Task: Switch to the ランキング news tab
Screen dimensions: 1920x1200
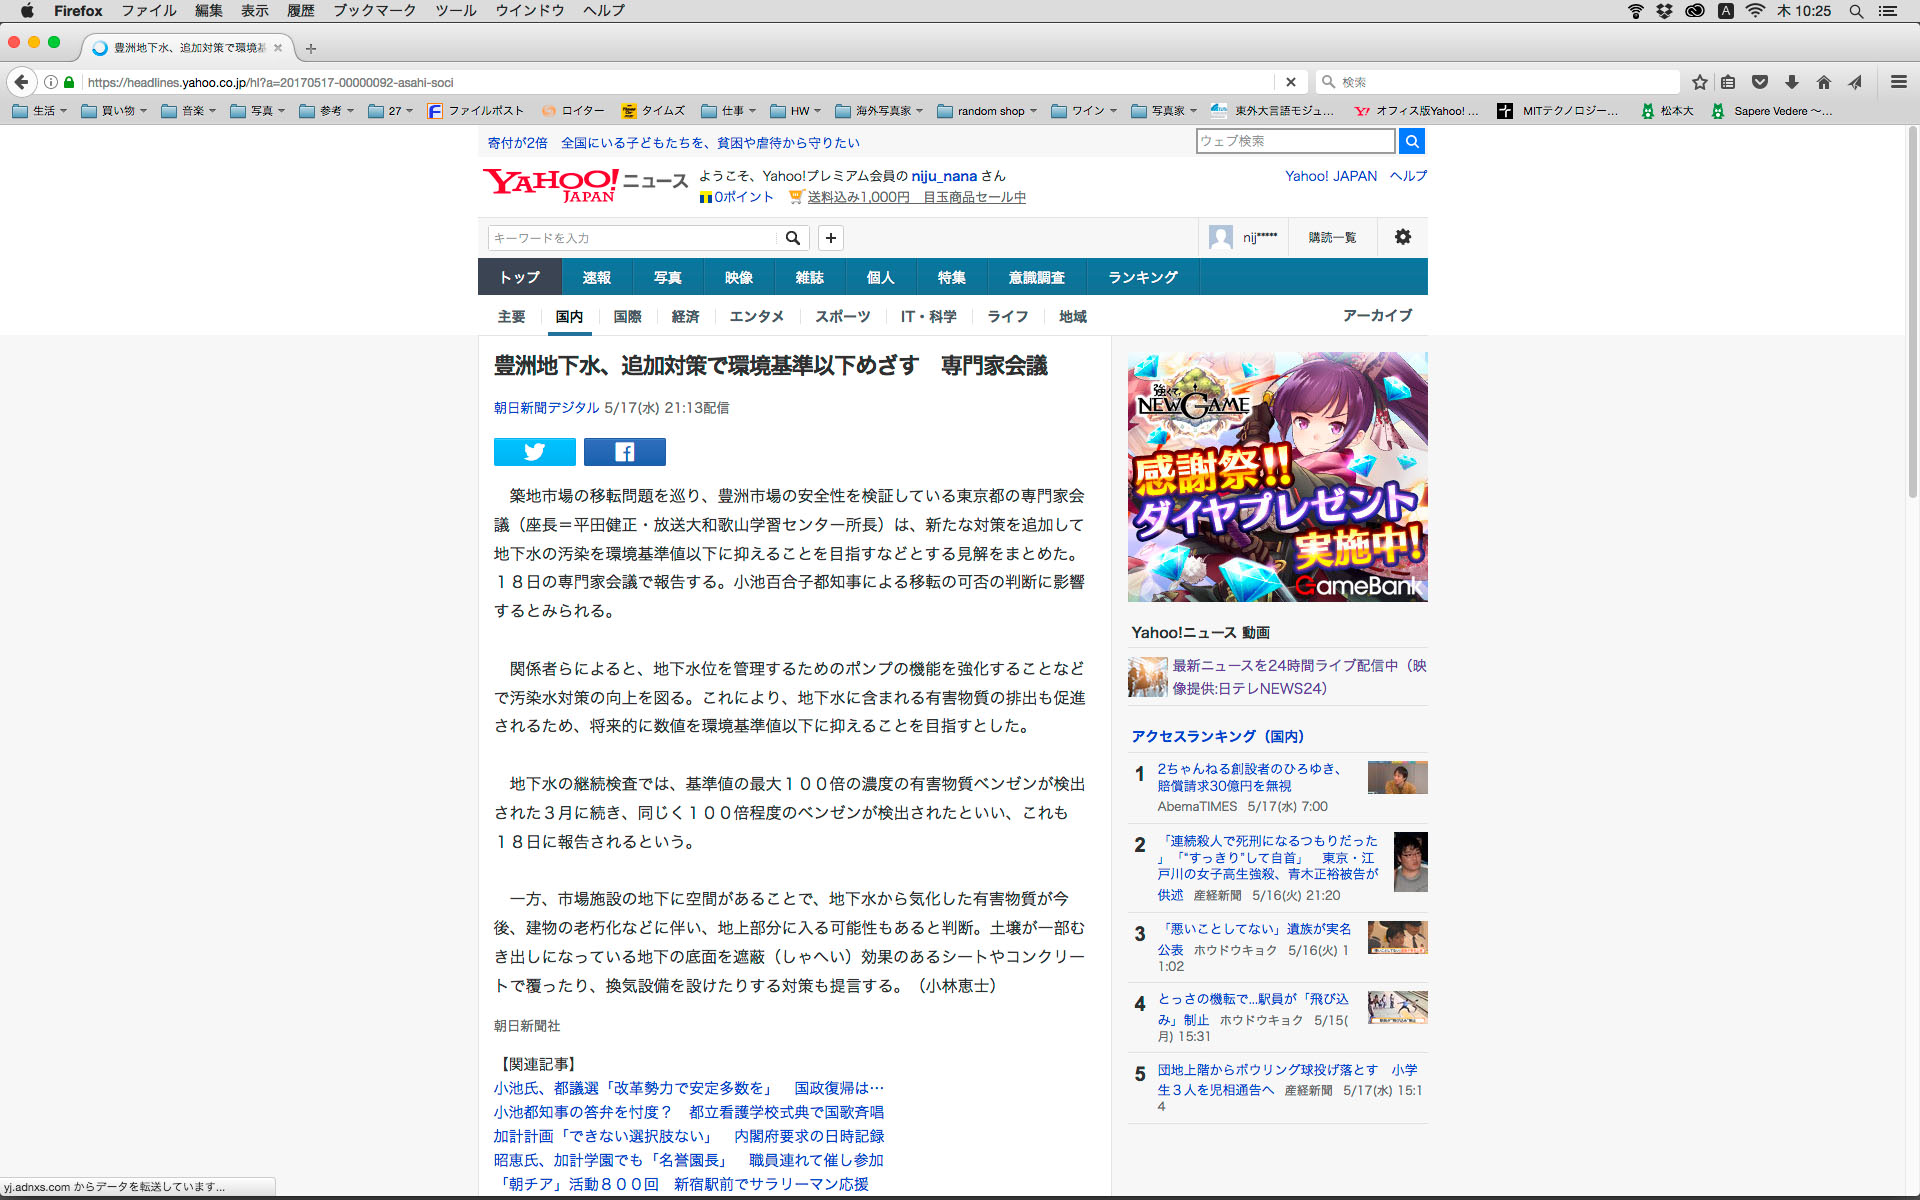Action: [1142, 277]
